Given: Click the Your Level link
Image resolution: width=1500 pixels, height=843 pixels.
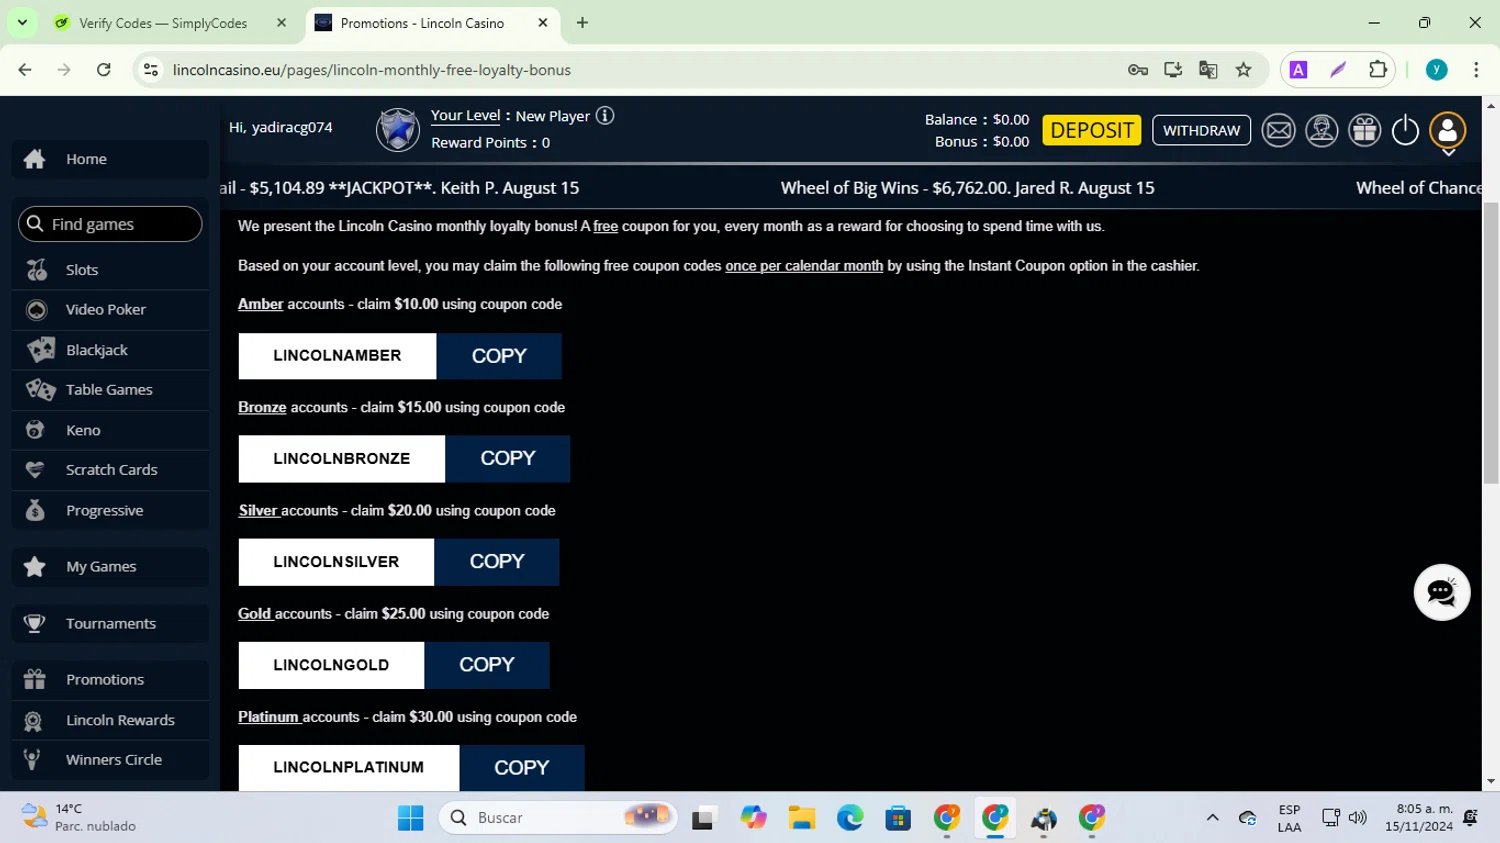Looking at the screenshot, I should [465, 115].
